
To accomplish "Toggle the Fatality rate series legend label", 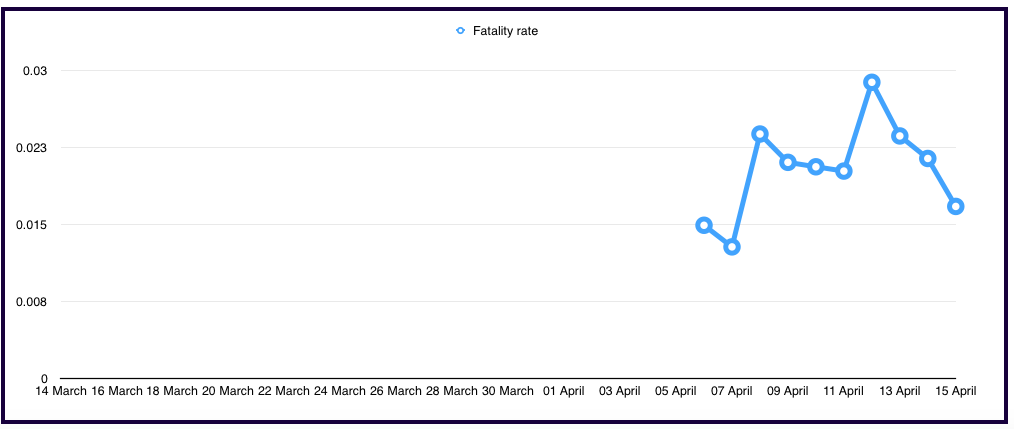I will 505,31.
